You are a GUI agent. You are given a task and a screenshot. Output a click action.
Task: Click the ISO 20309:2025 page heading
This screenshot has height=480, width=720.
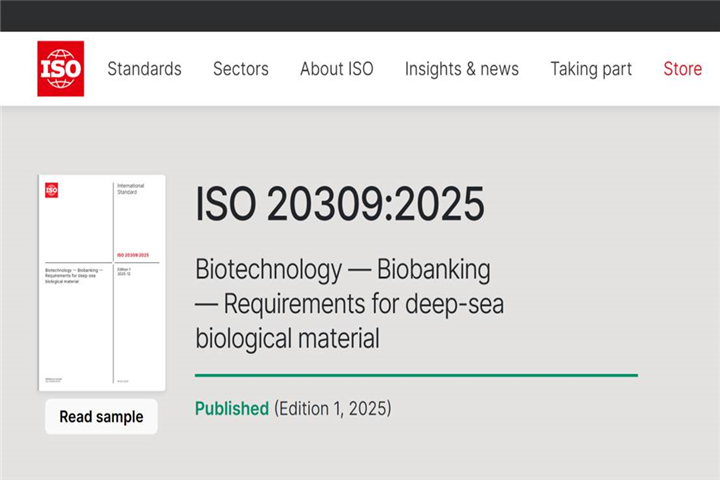pyautogui.click(x=339, y=205)
